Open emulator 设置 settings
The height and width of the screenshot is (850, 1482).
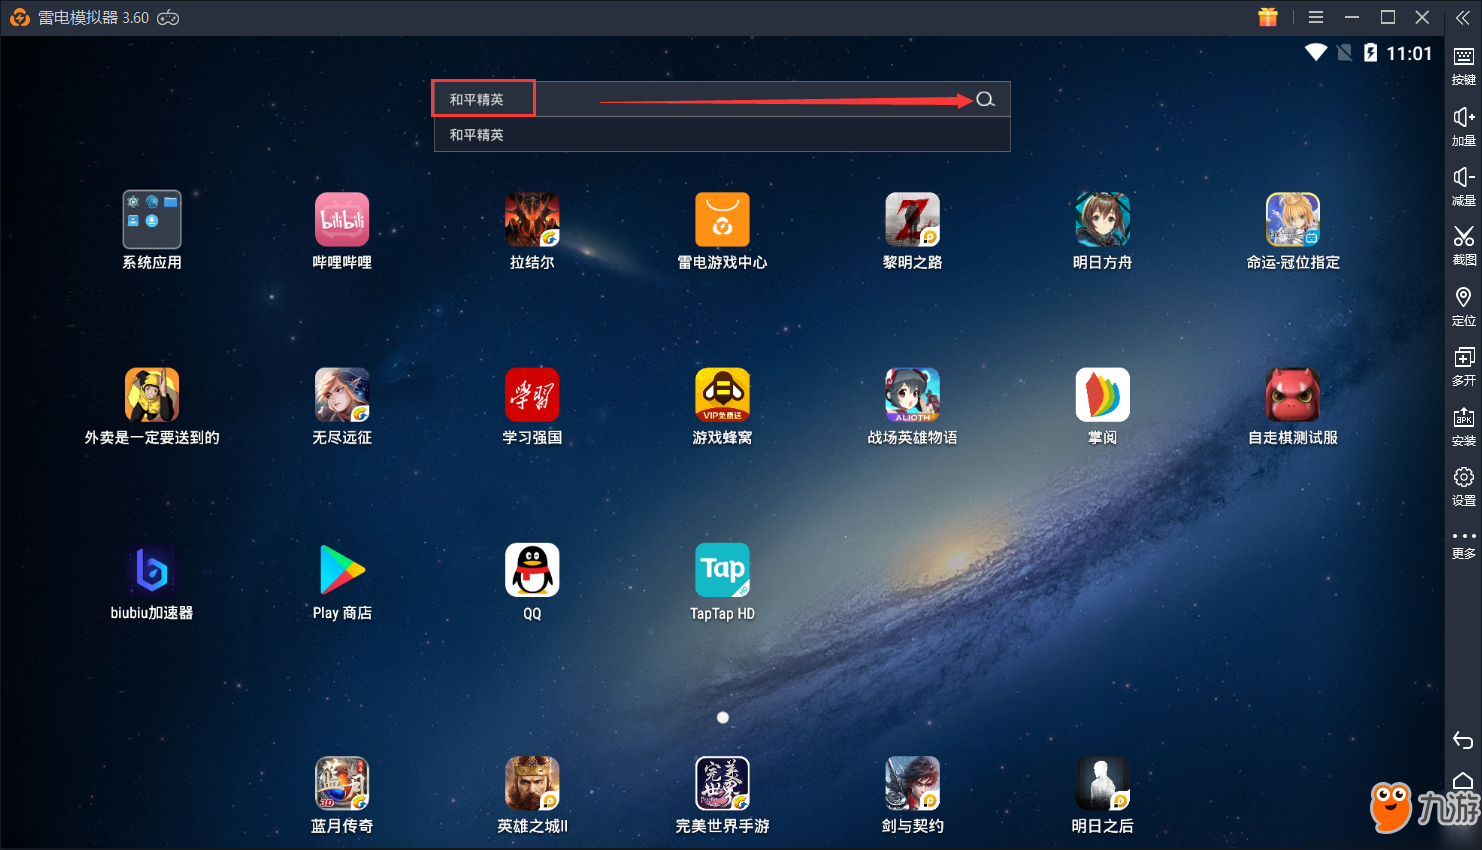(1463, 487)
